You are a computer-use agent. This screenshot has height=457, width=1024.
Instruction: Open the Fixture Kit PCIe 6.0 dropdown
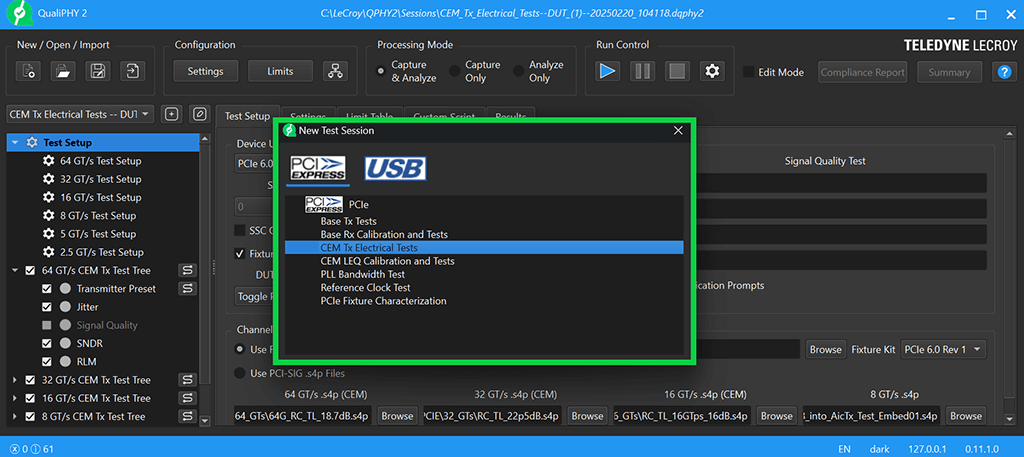pos(943,349)
